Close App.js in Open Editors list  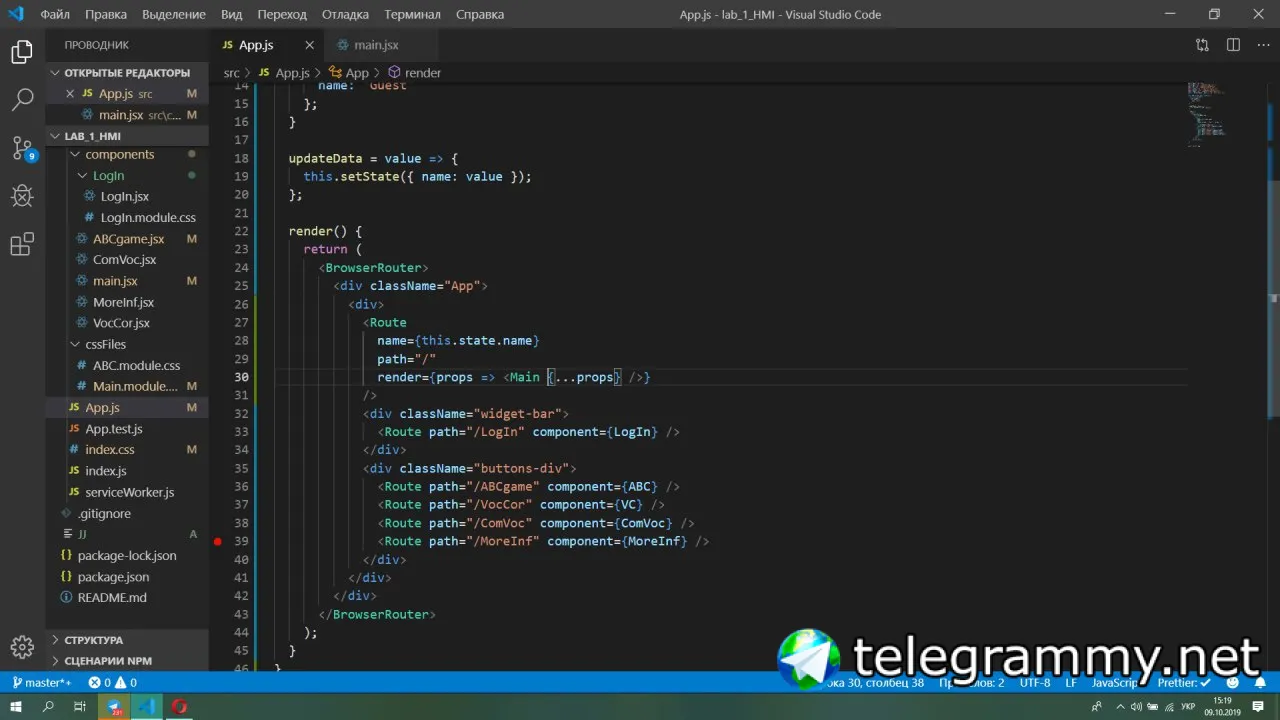(70, 94)
